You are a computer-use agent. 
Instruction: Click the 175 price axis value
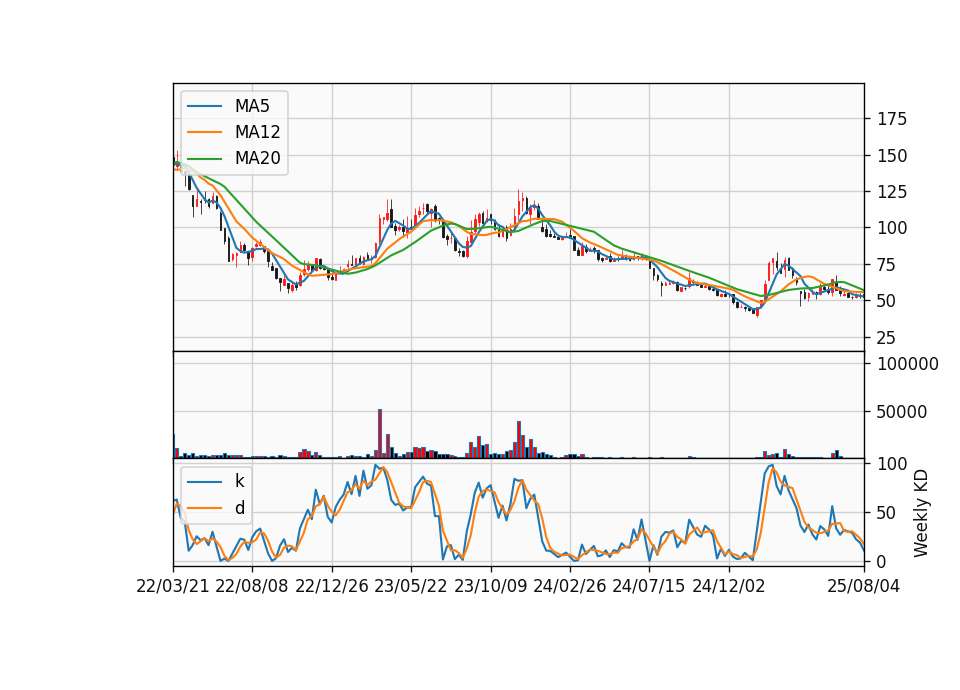coord(892,119)
